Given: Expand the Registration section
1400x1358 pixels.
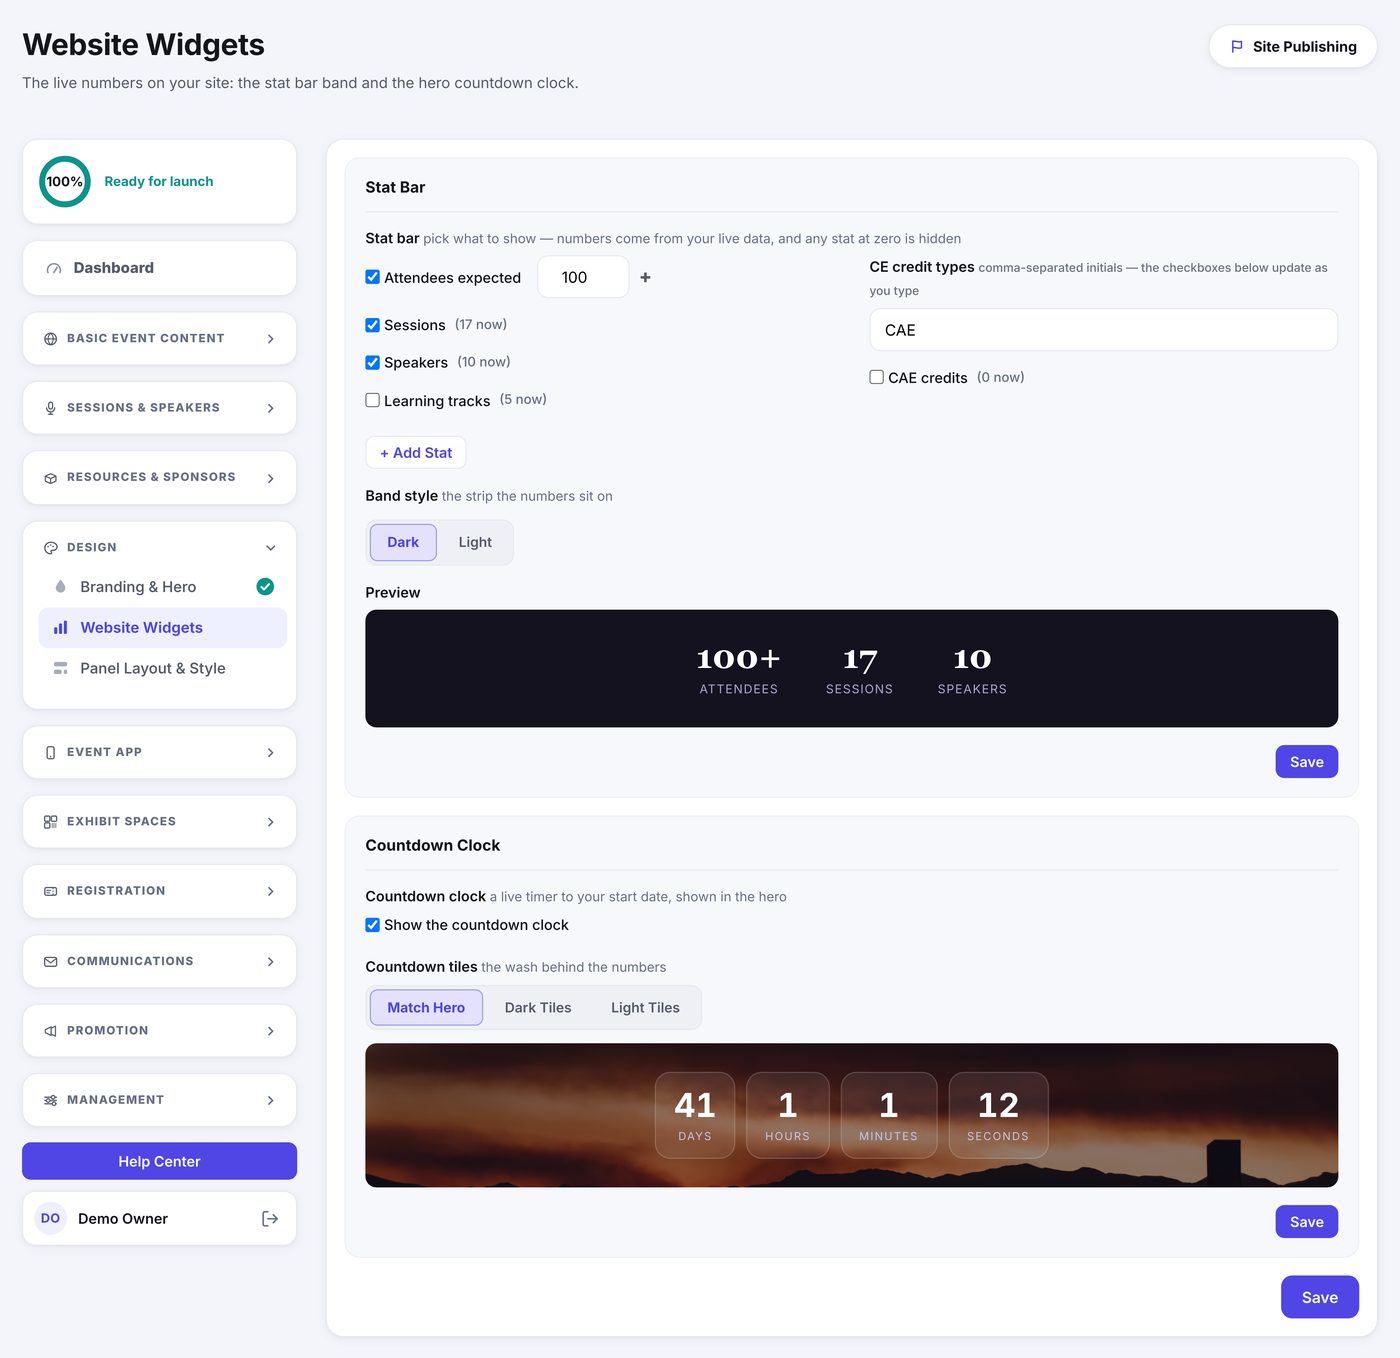Looking at the screenshot, I should point(159,891).
